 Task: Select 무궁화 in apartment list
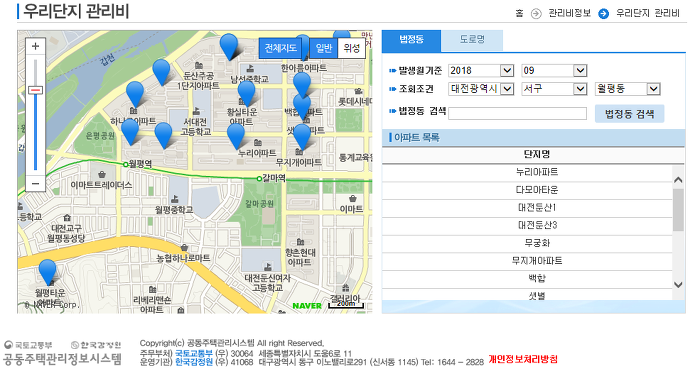pos(528,243)
